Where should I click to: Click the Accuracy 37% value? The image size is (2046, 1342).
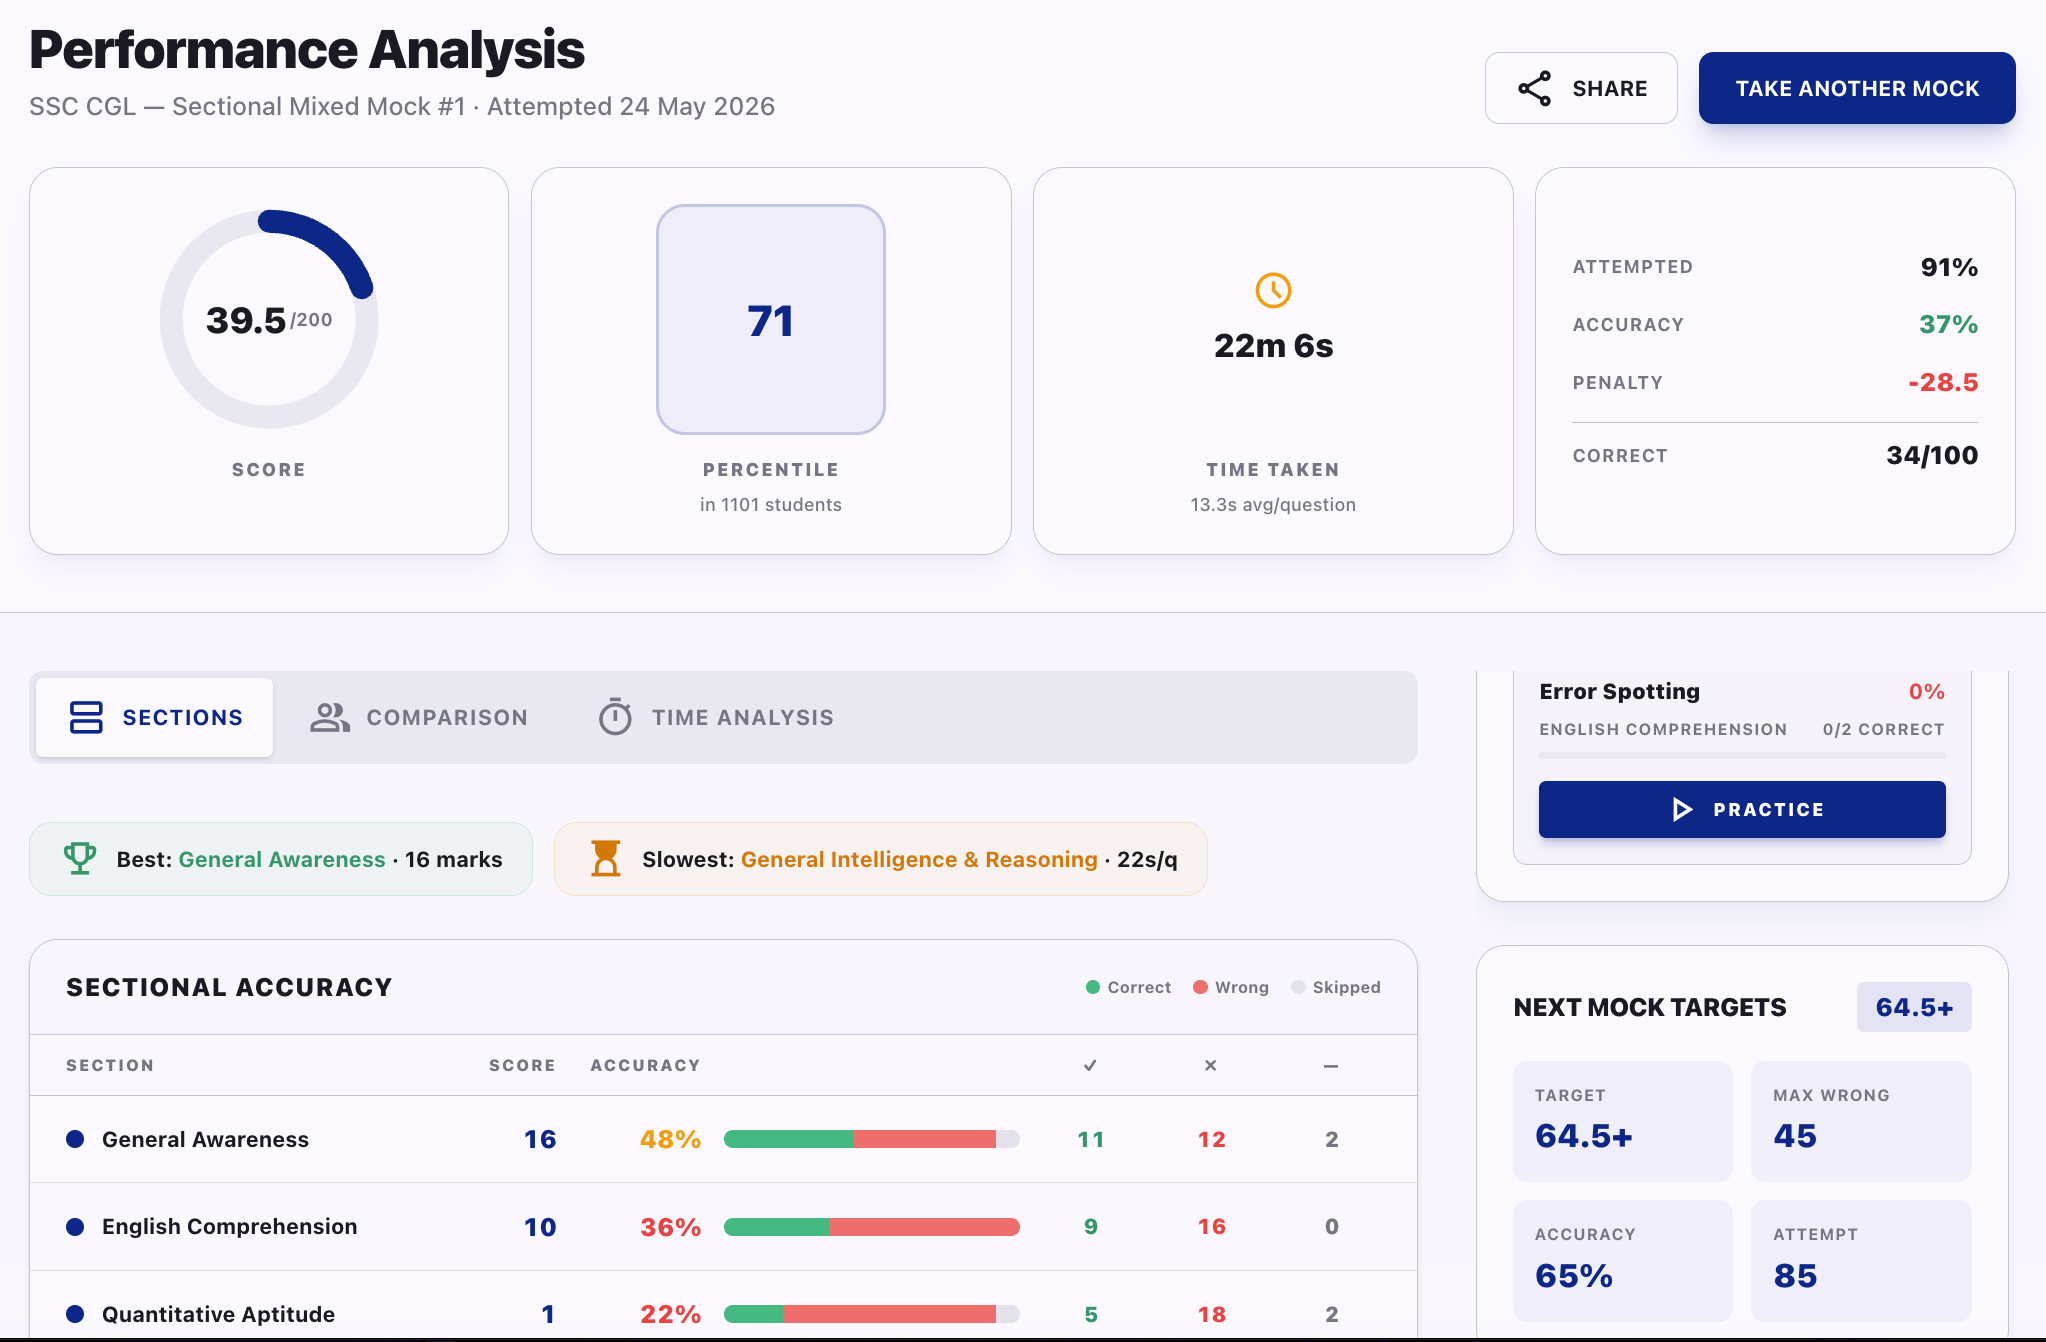[x=1948, y=324]
